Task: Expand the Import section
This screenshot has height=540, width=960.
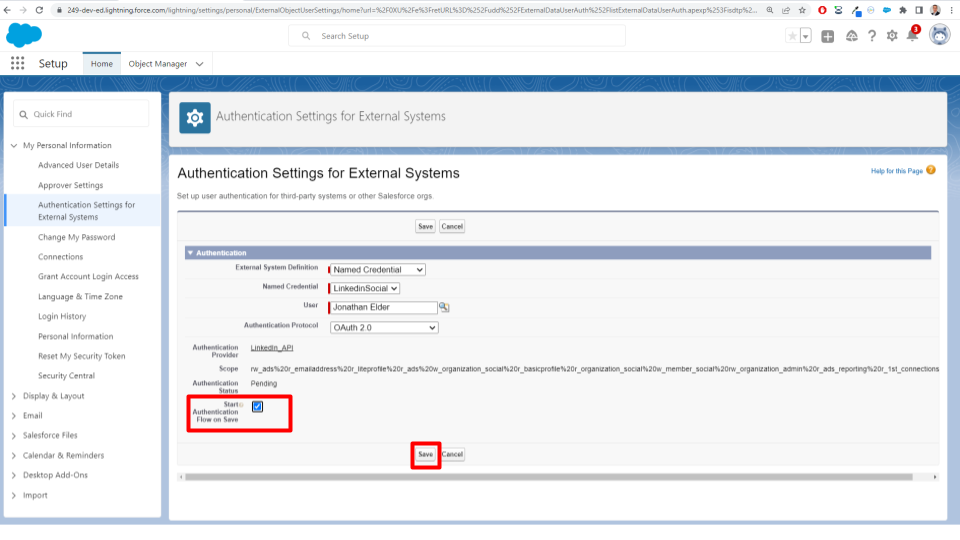Action: [14, 495]
